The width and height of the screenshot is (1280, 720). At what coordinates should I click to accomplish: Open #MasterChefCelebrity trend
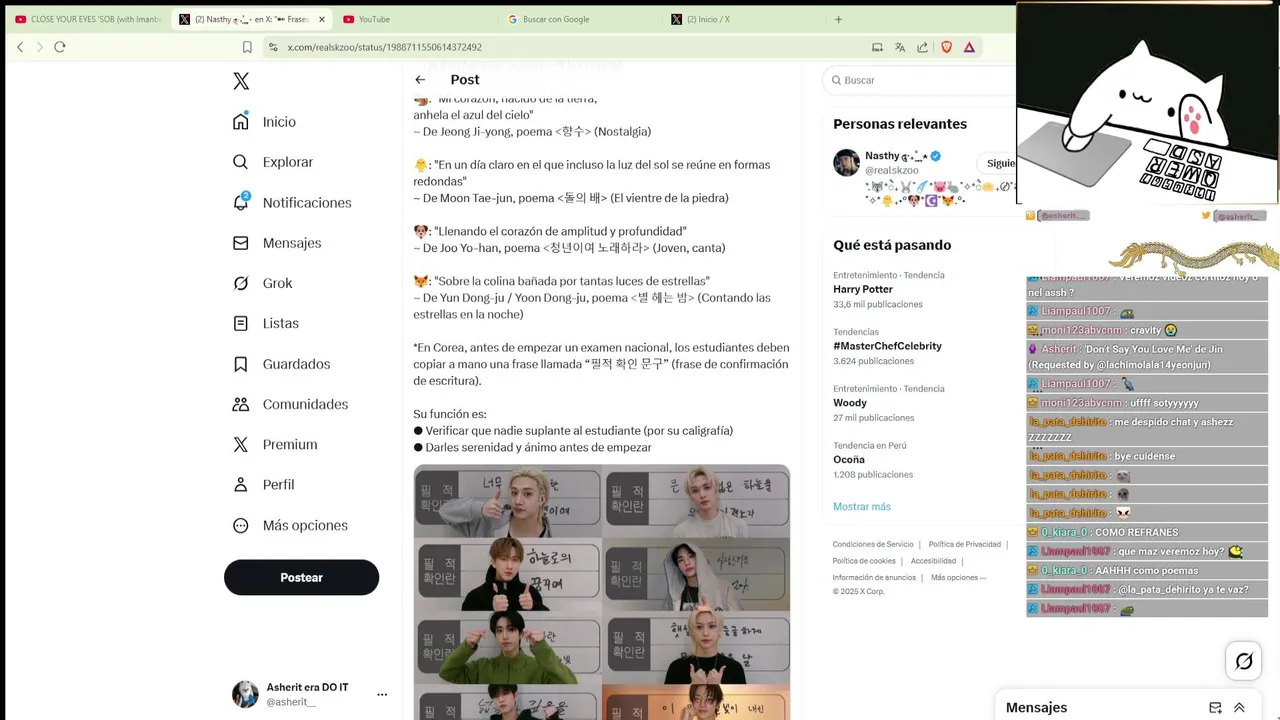(x=888, y=346)
